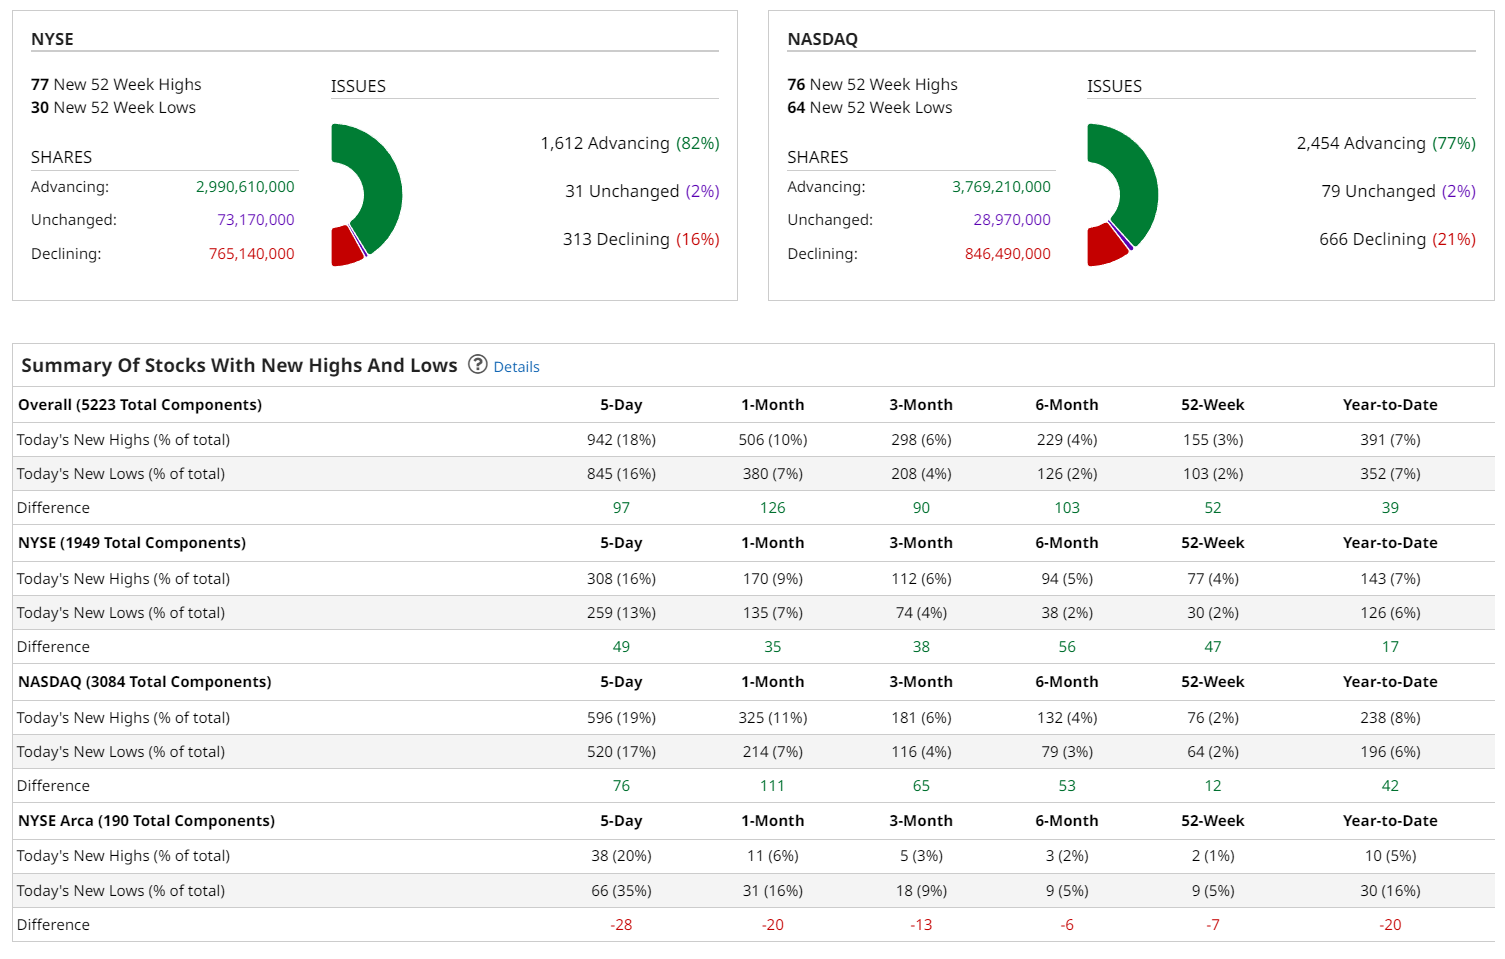
Task: Click NASDAQ declining shares value 846,490,000
Action: click(x=1007, y=254)
